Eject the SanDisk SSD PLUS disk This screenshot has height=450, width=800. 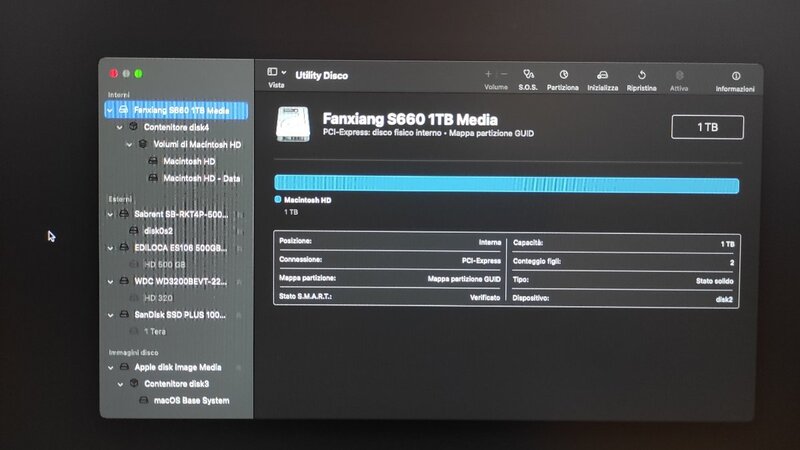click(239, 315)
